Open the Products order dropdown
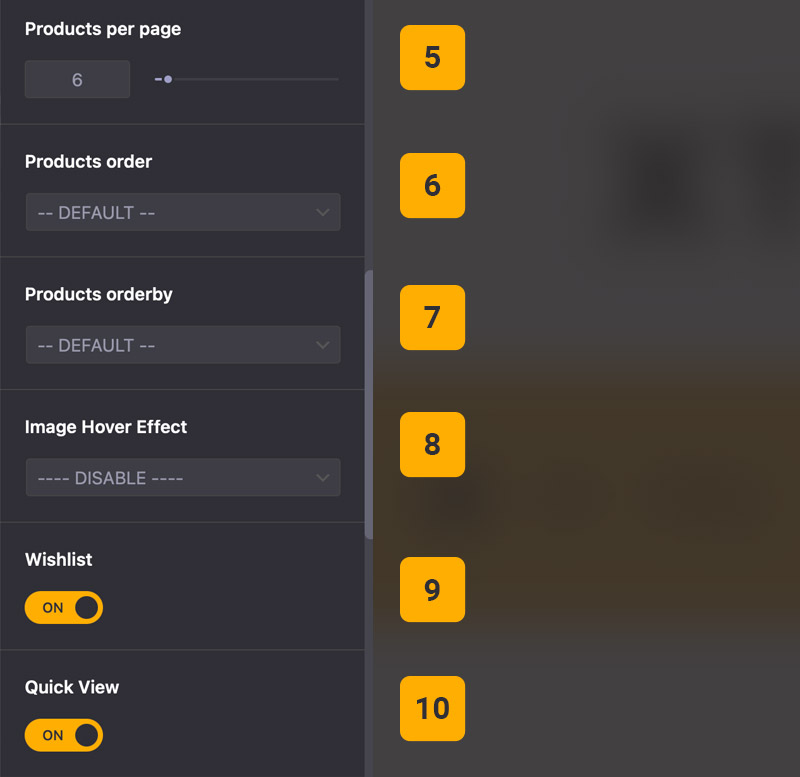The image size is (800, 777). pos(182,213)
